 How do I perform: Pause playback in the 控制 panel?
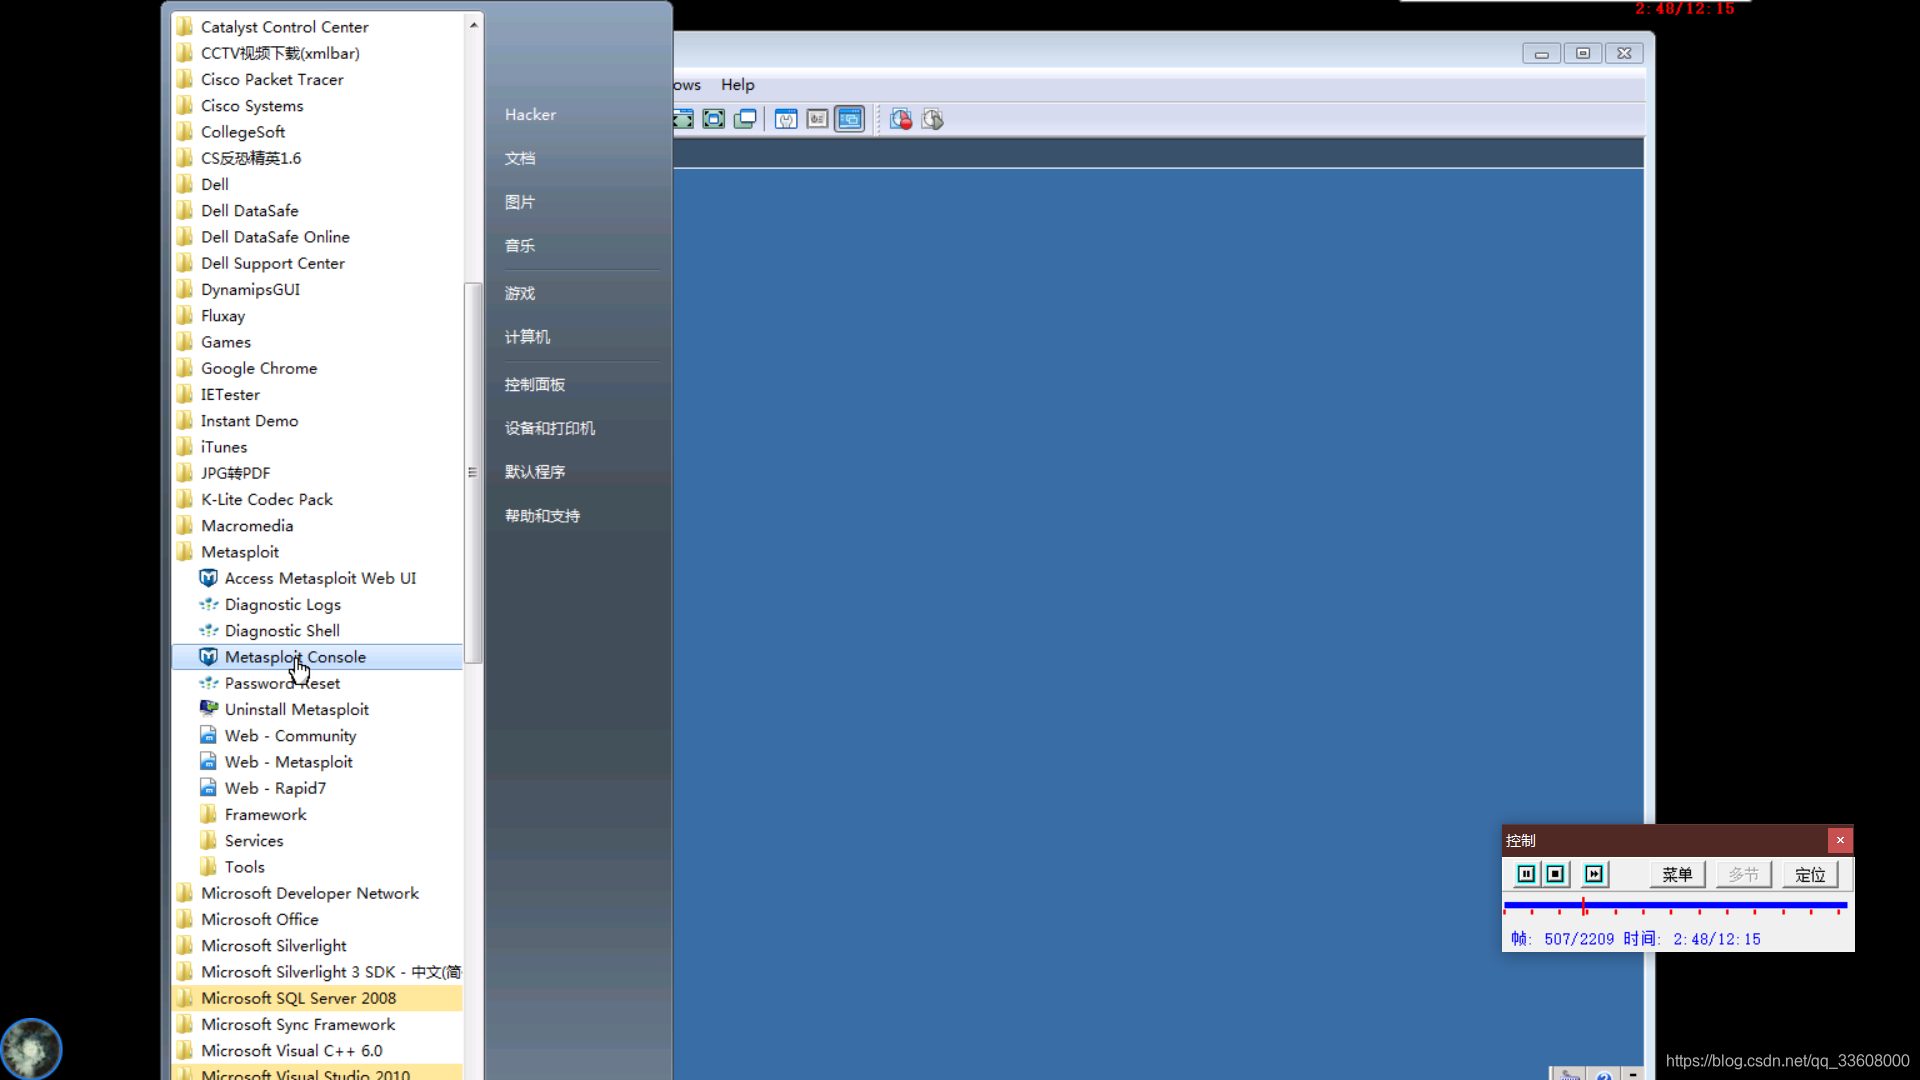(x=1526, y=874)
